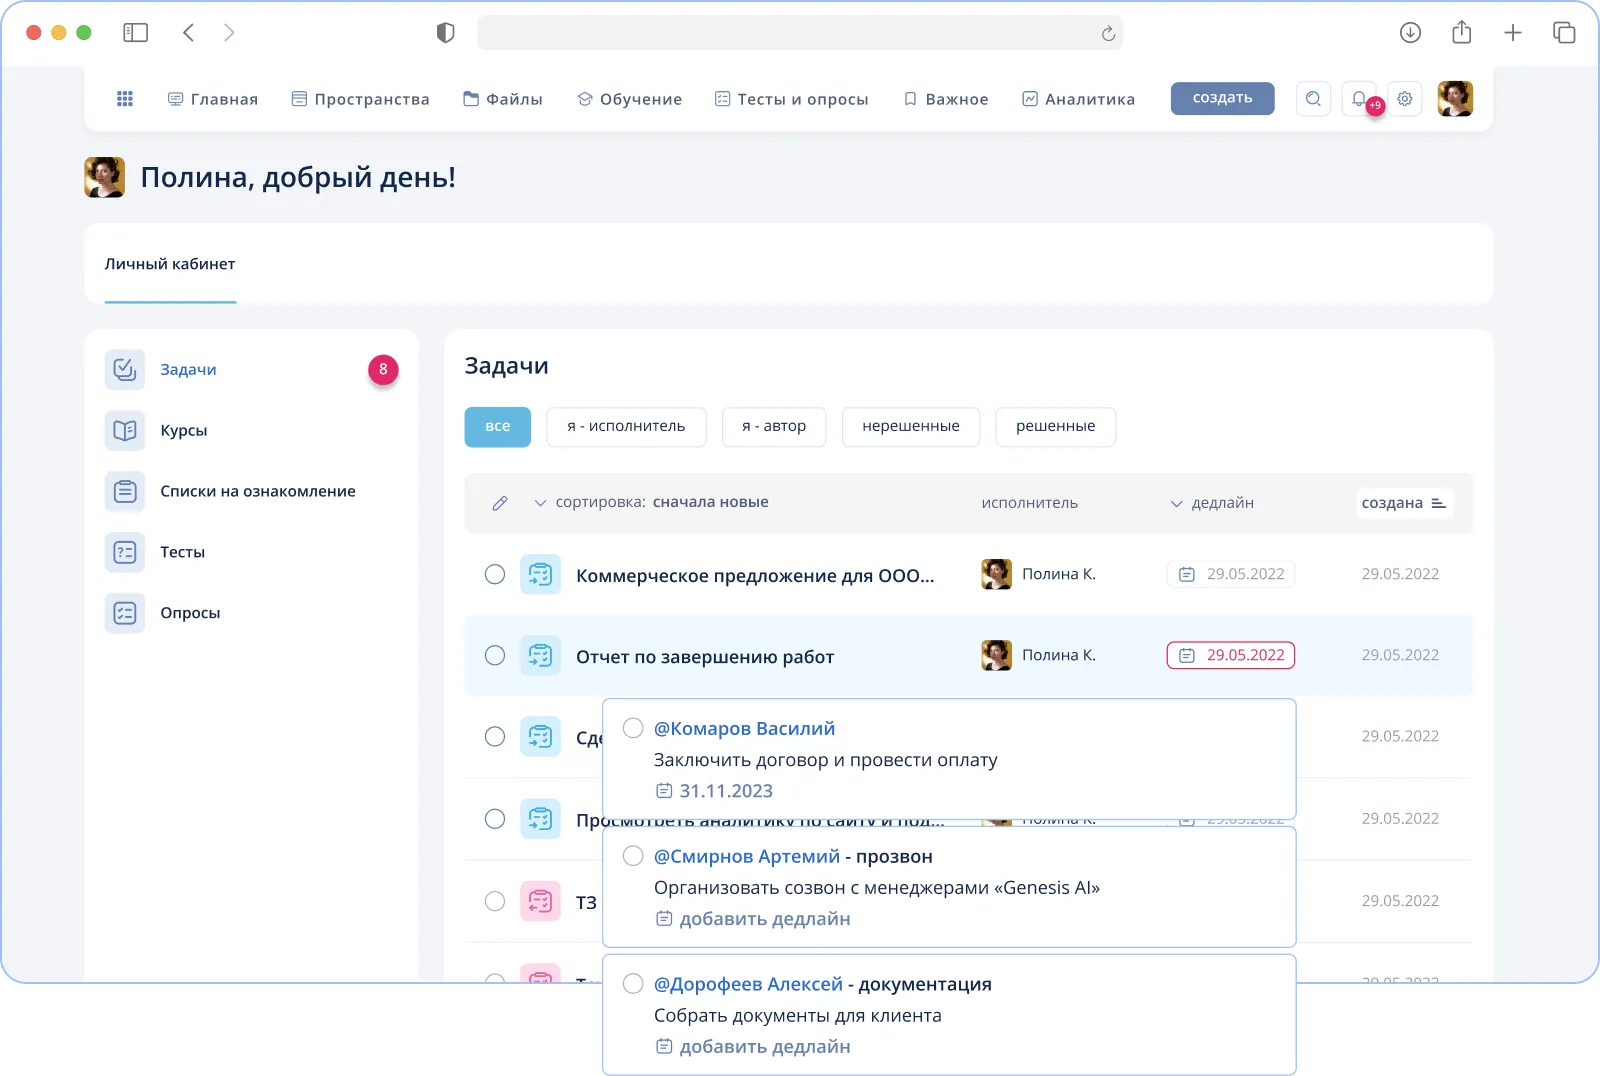Screen dimensions: 1600x1076
Task: Open the user avatar in top bar
Action: click(x=1455, y=99)
